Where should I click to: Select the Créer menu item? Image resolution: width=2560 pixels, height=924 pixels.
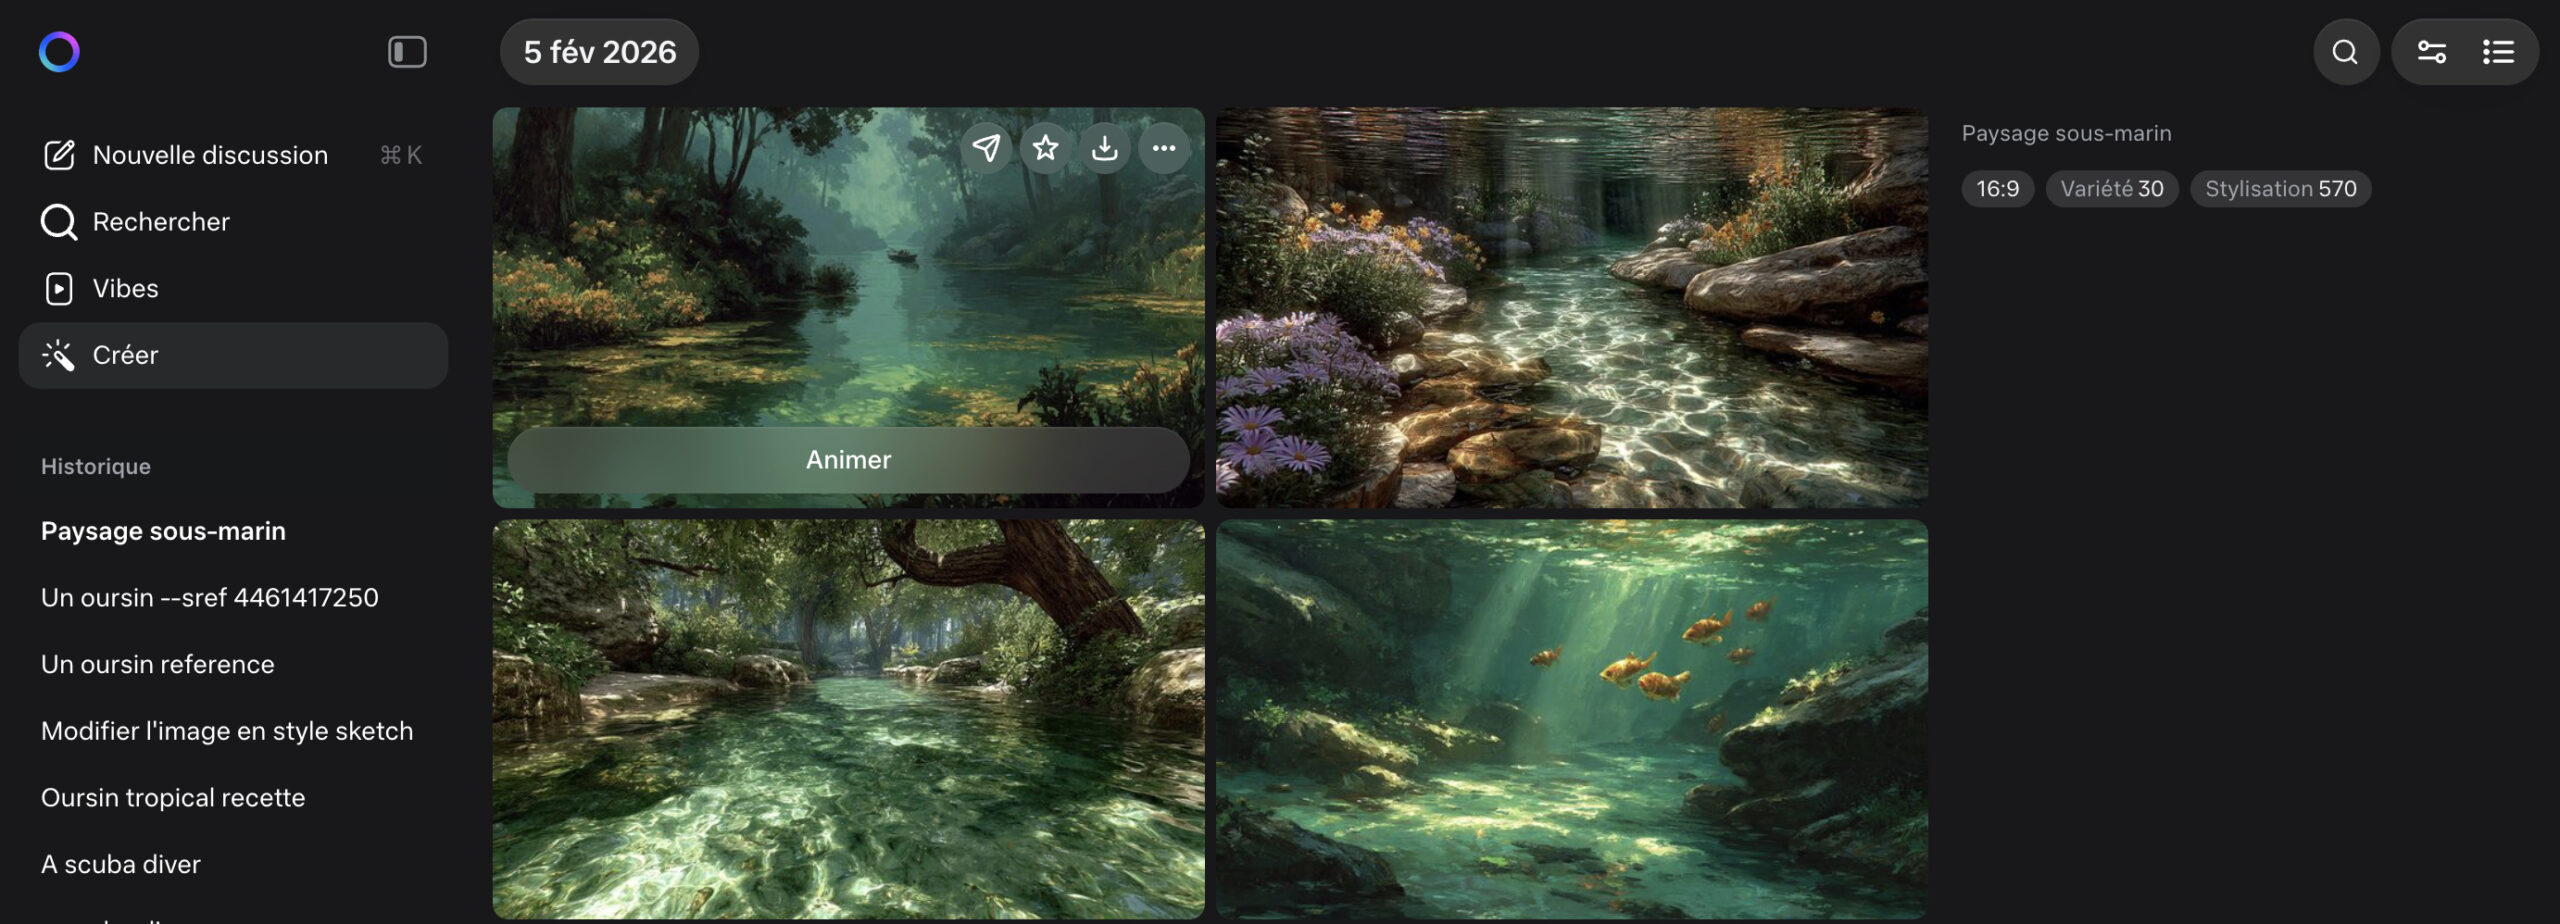pos(233,355)
